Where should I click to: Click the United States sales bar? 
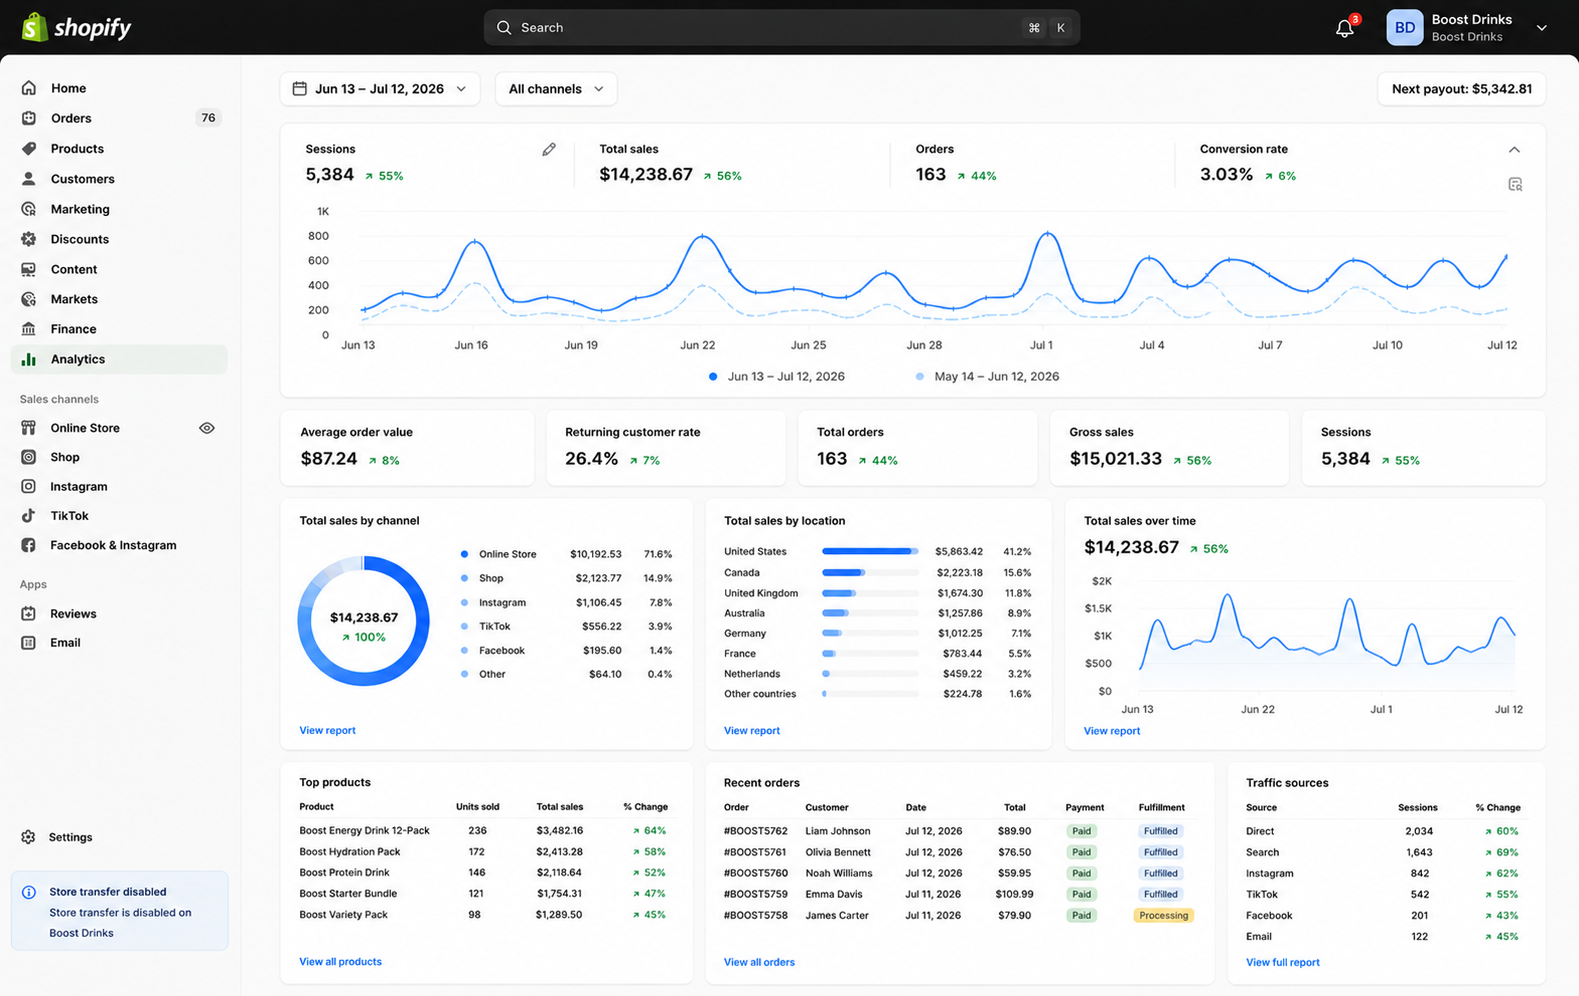pos(870,551)
